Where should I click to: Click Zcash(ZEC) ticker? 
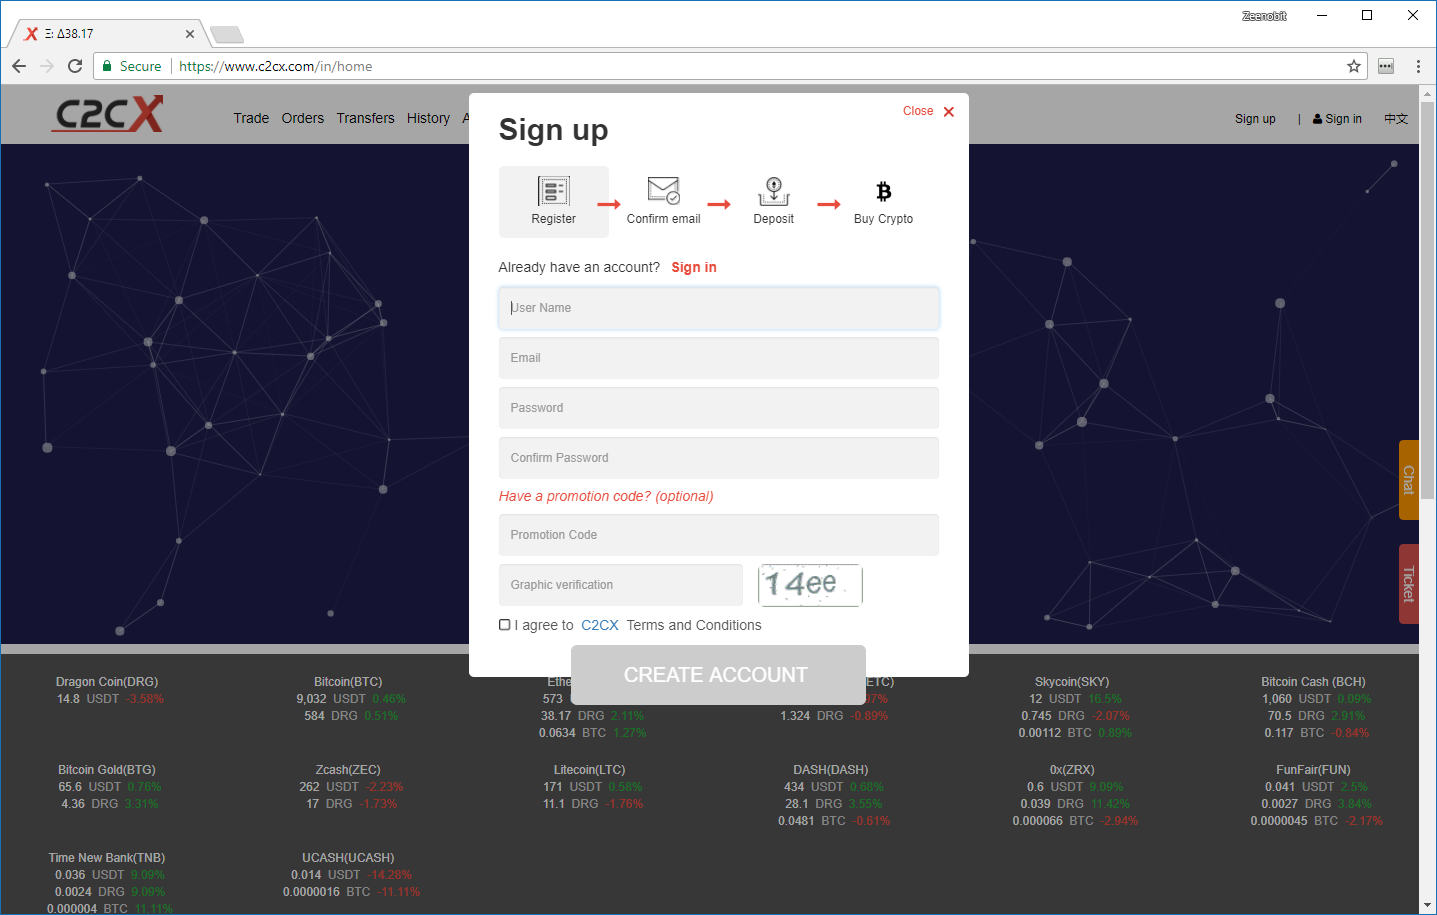(348, 770)
